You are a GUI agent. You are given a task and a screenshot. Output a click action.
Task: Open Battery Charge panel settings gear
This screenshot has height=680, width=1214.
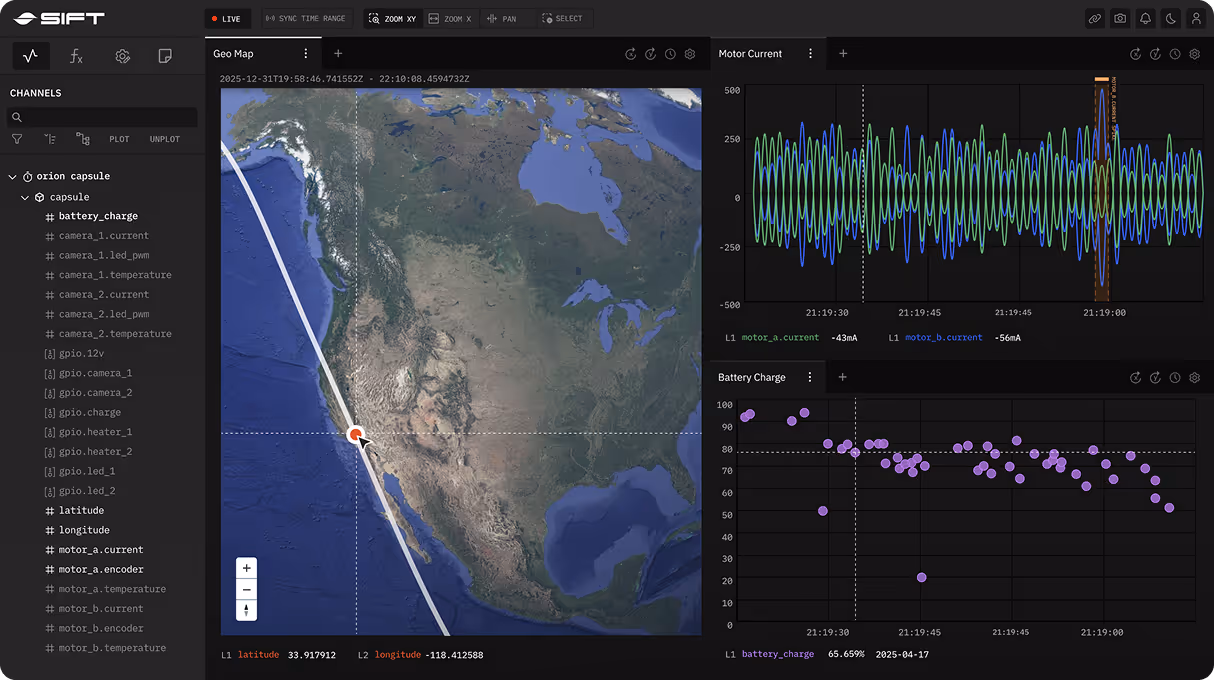coord(1194,378)
